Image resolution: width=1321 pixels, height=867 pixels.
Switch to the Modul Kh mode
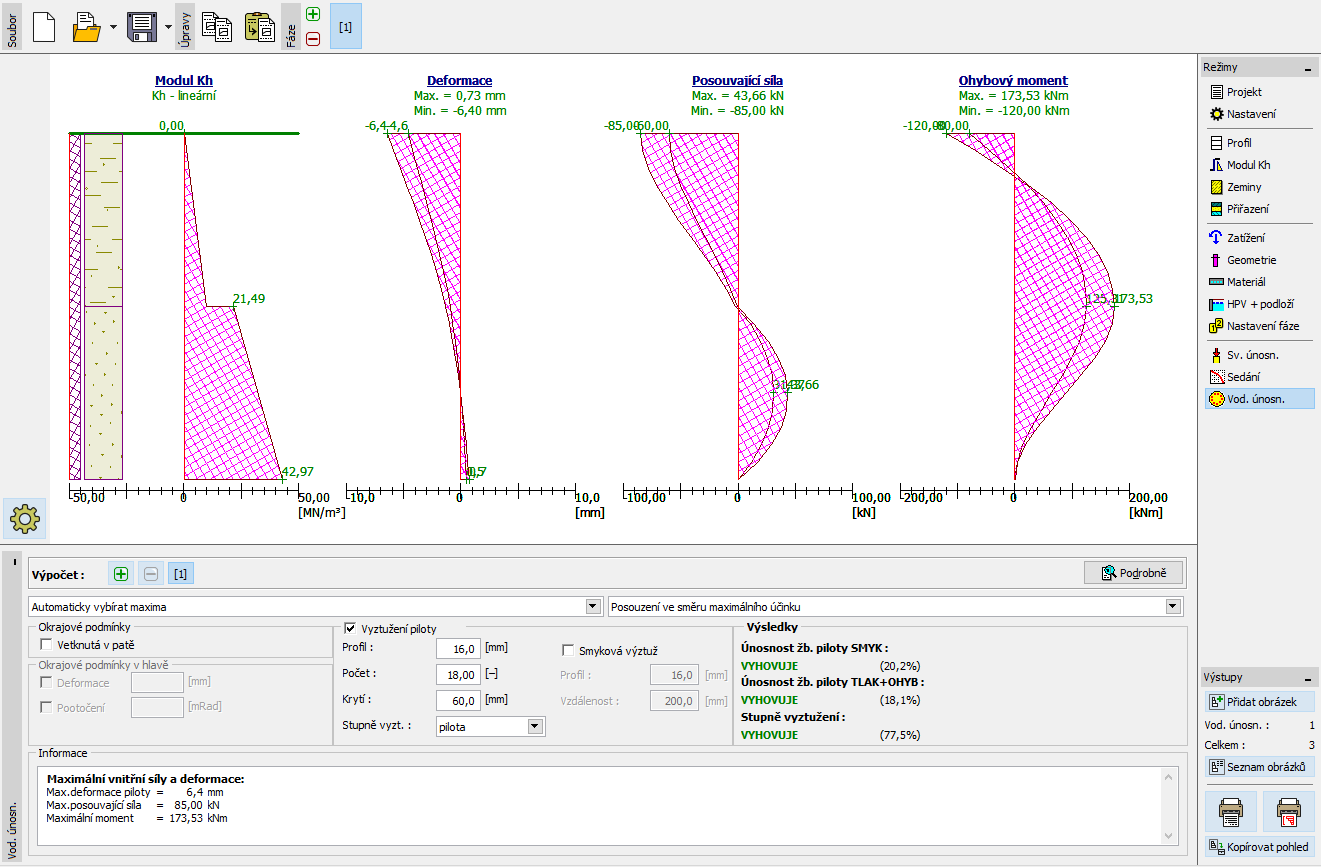[x=1258, y=165]
